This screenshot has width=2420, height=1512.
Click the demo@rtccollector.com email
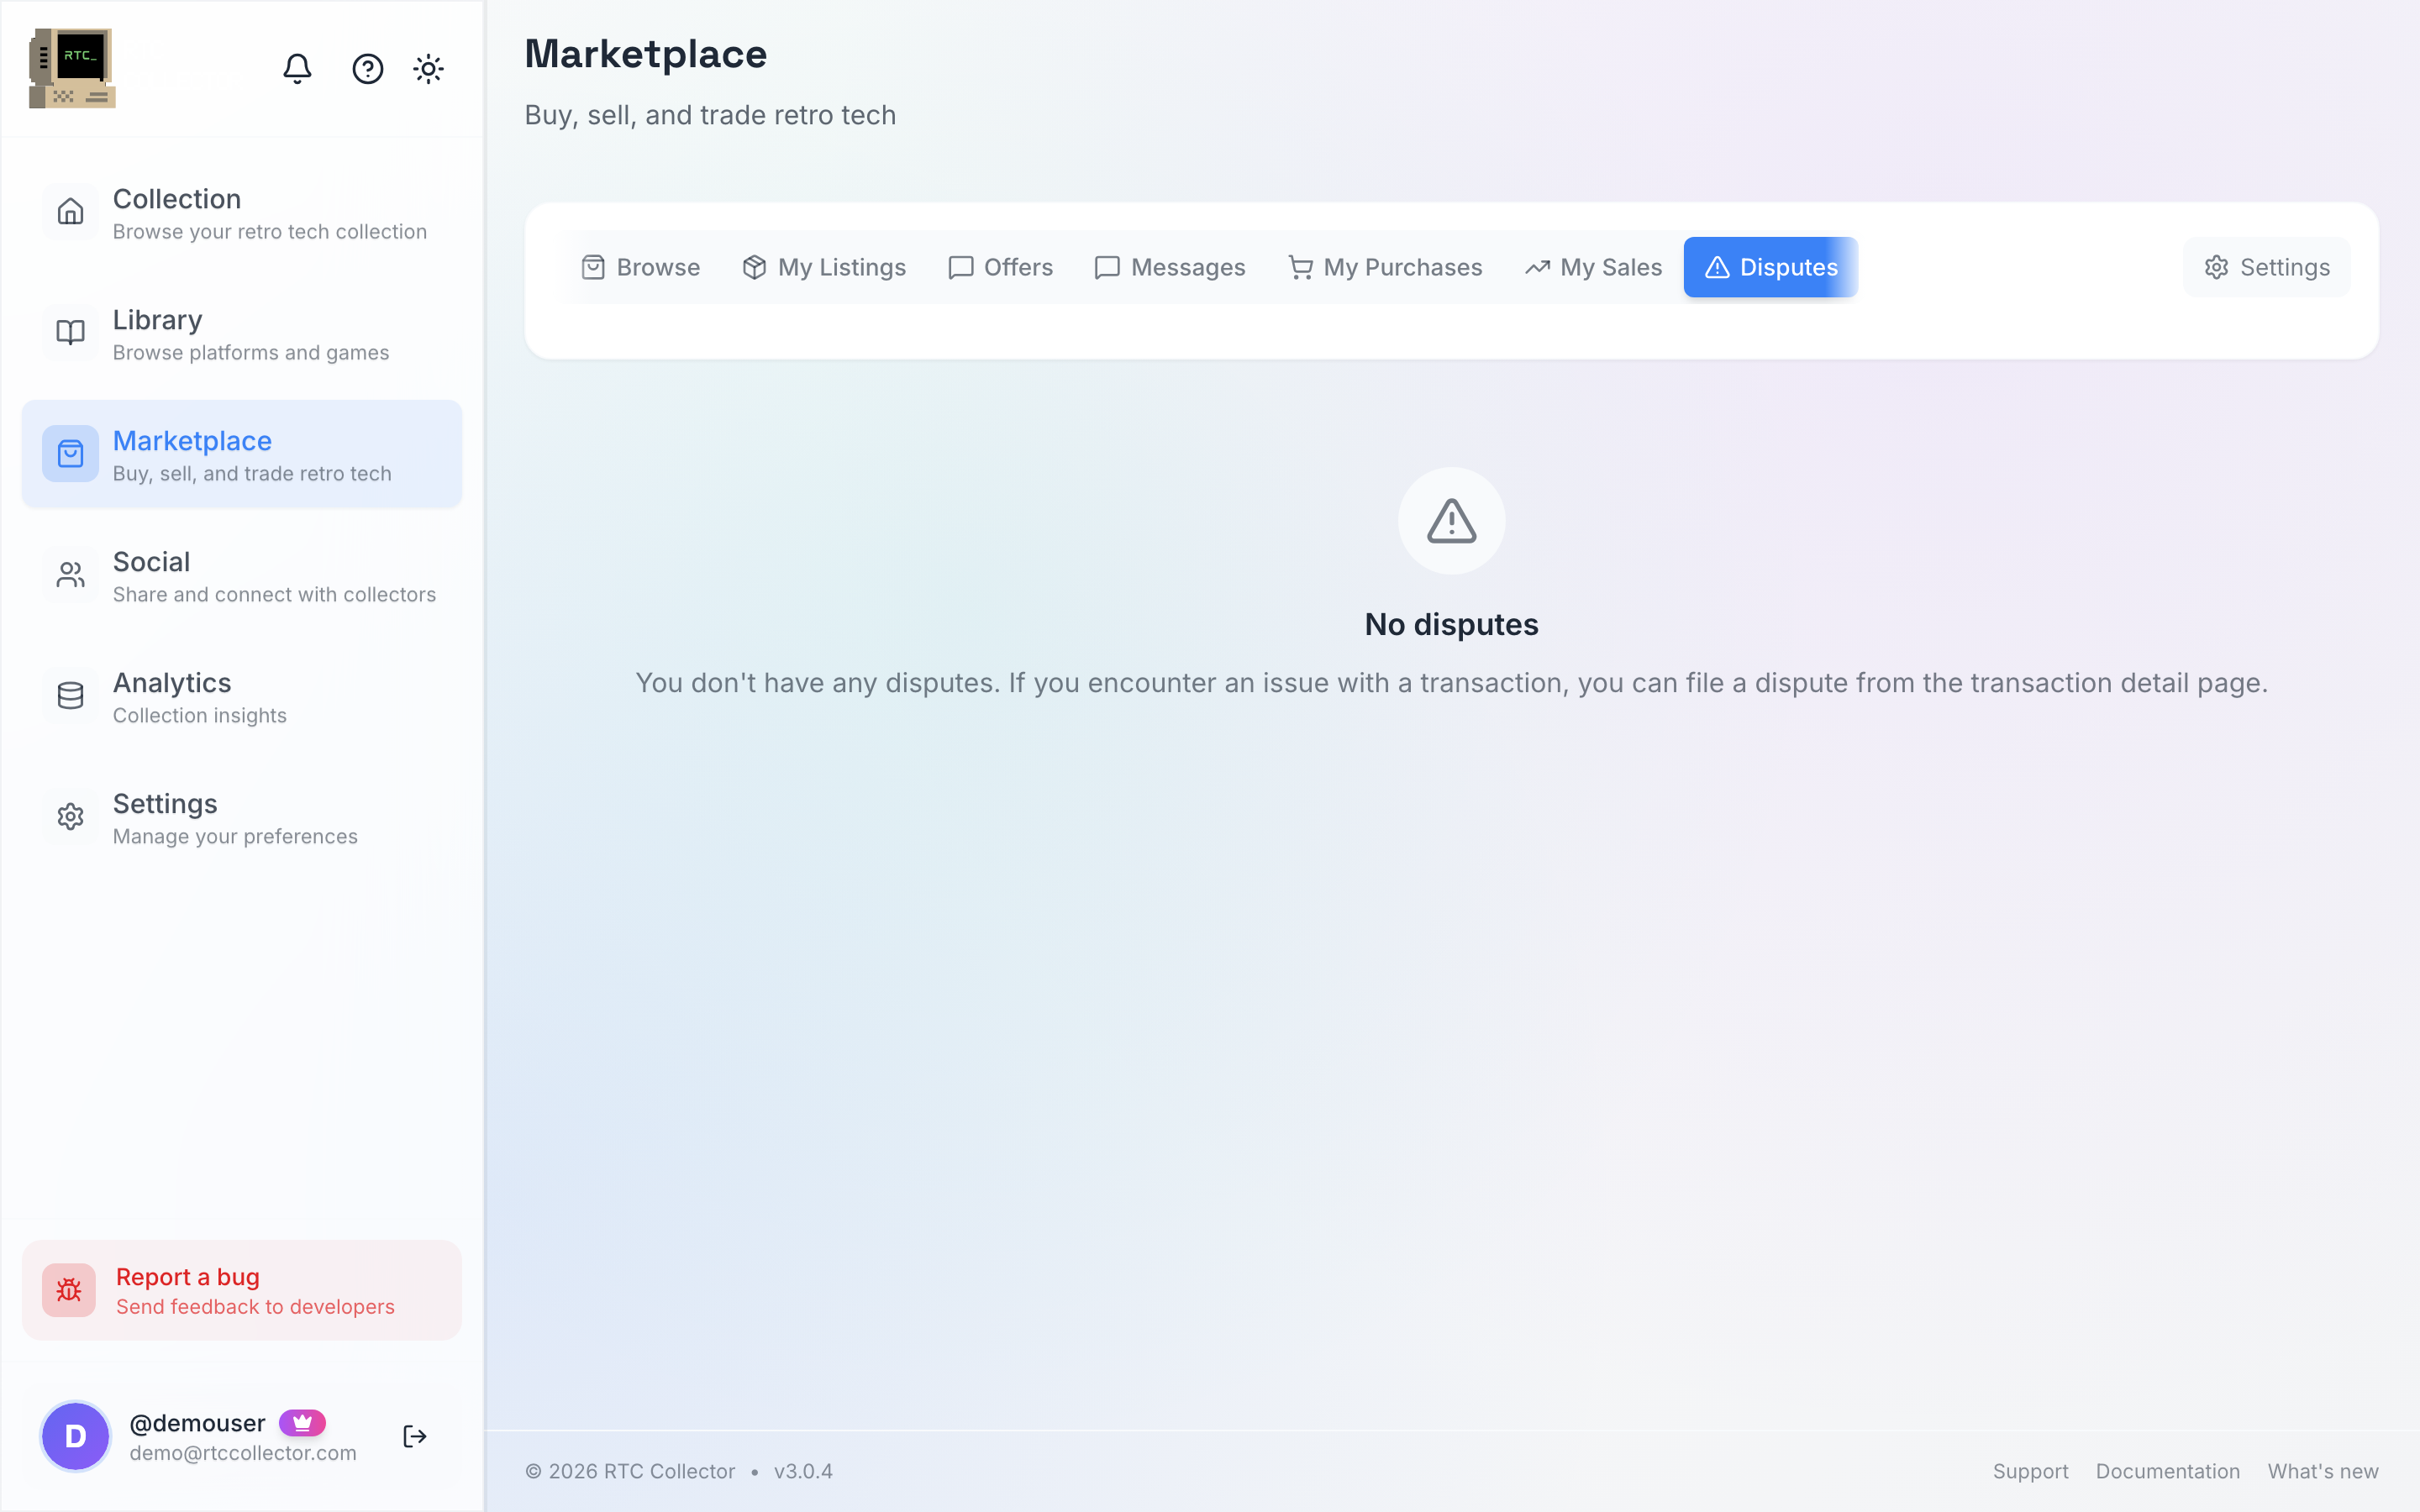tap(243, 1453)
